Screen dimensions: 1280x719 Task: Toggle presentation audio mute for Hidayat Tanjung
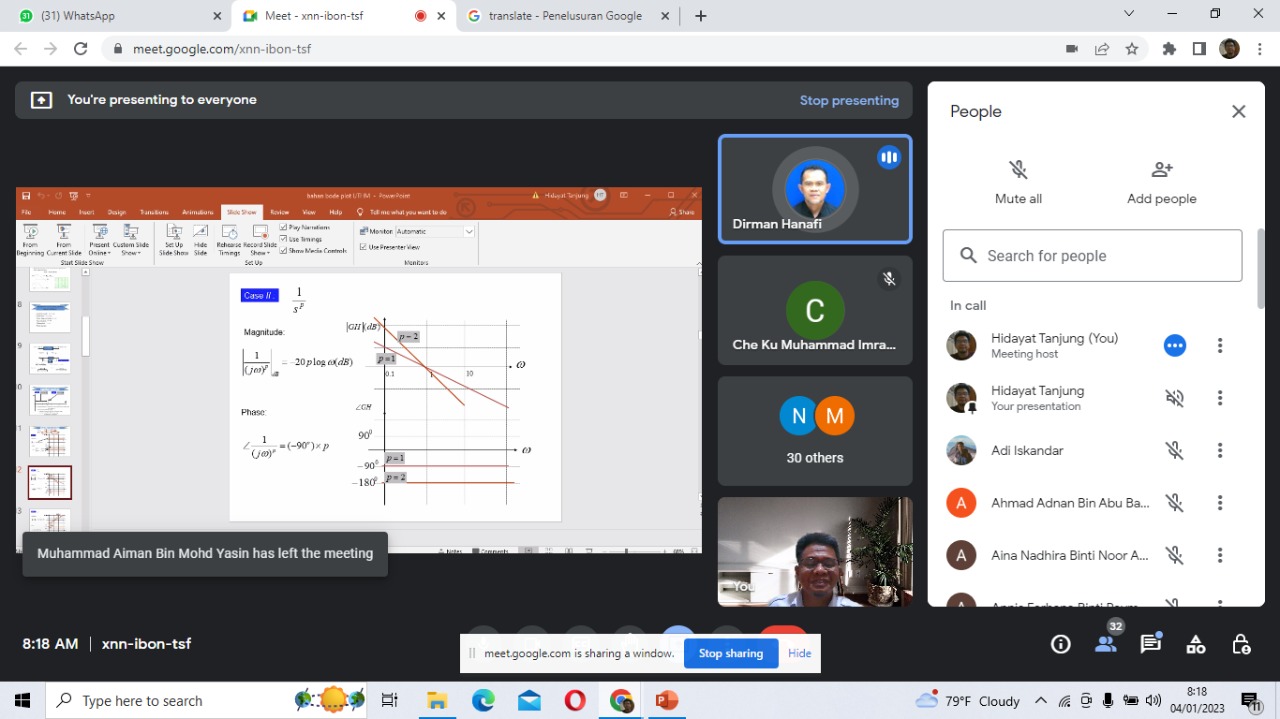(1174, 398)
